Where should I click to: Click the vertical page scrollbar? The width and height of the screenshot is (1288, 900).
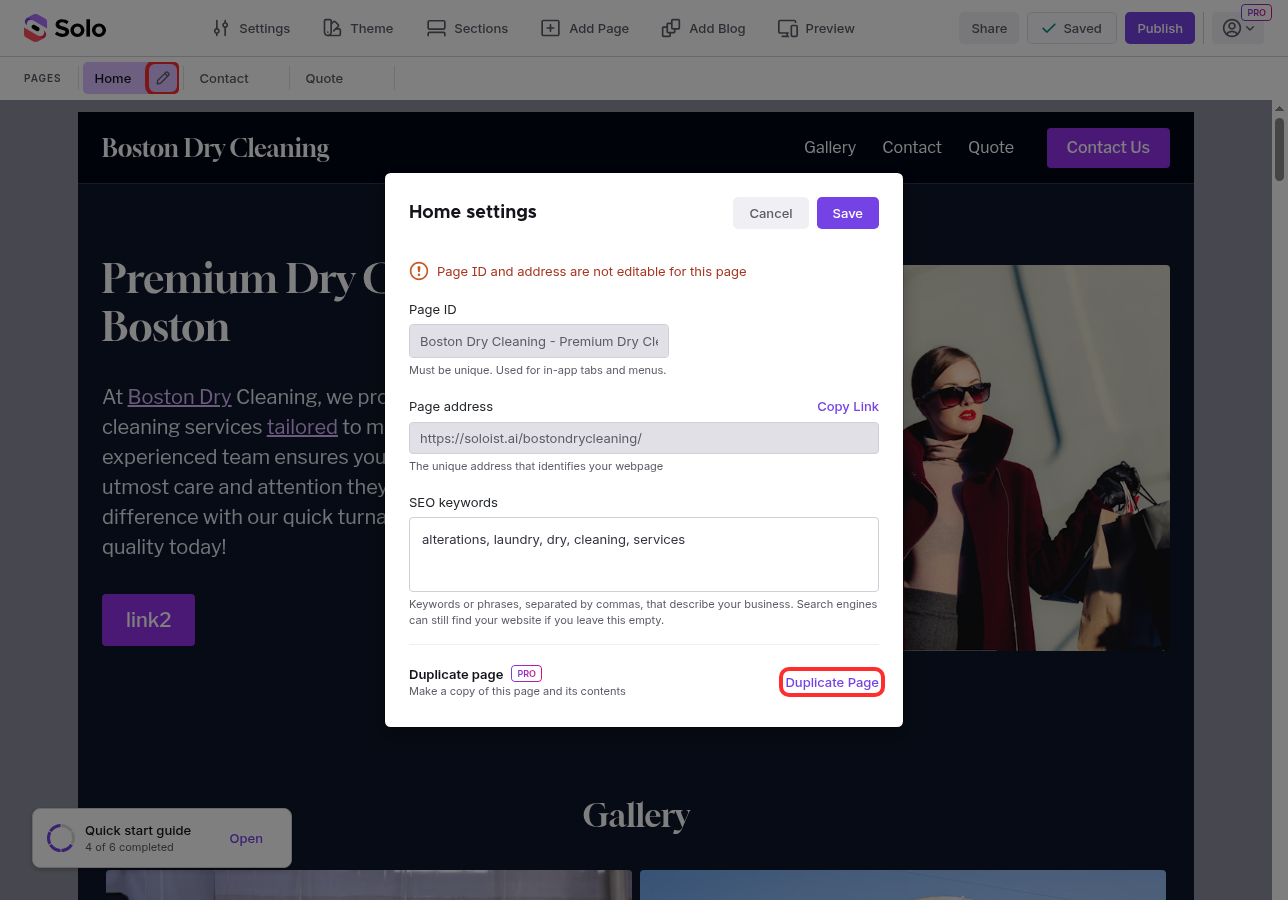point(1279,150)
